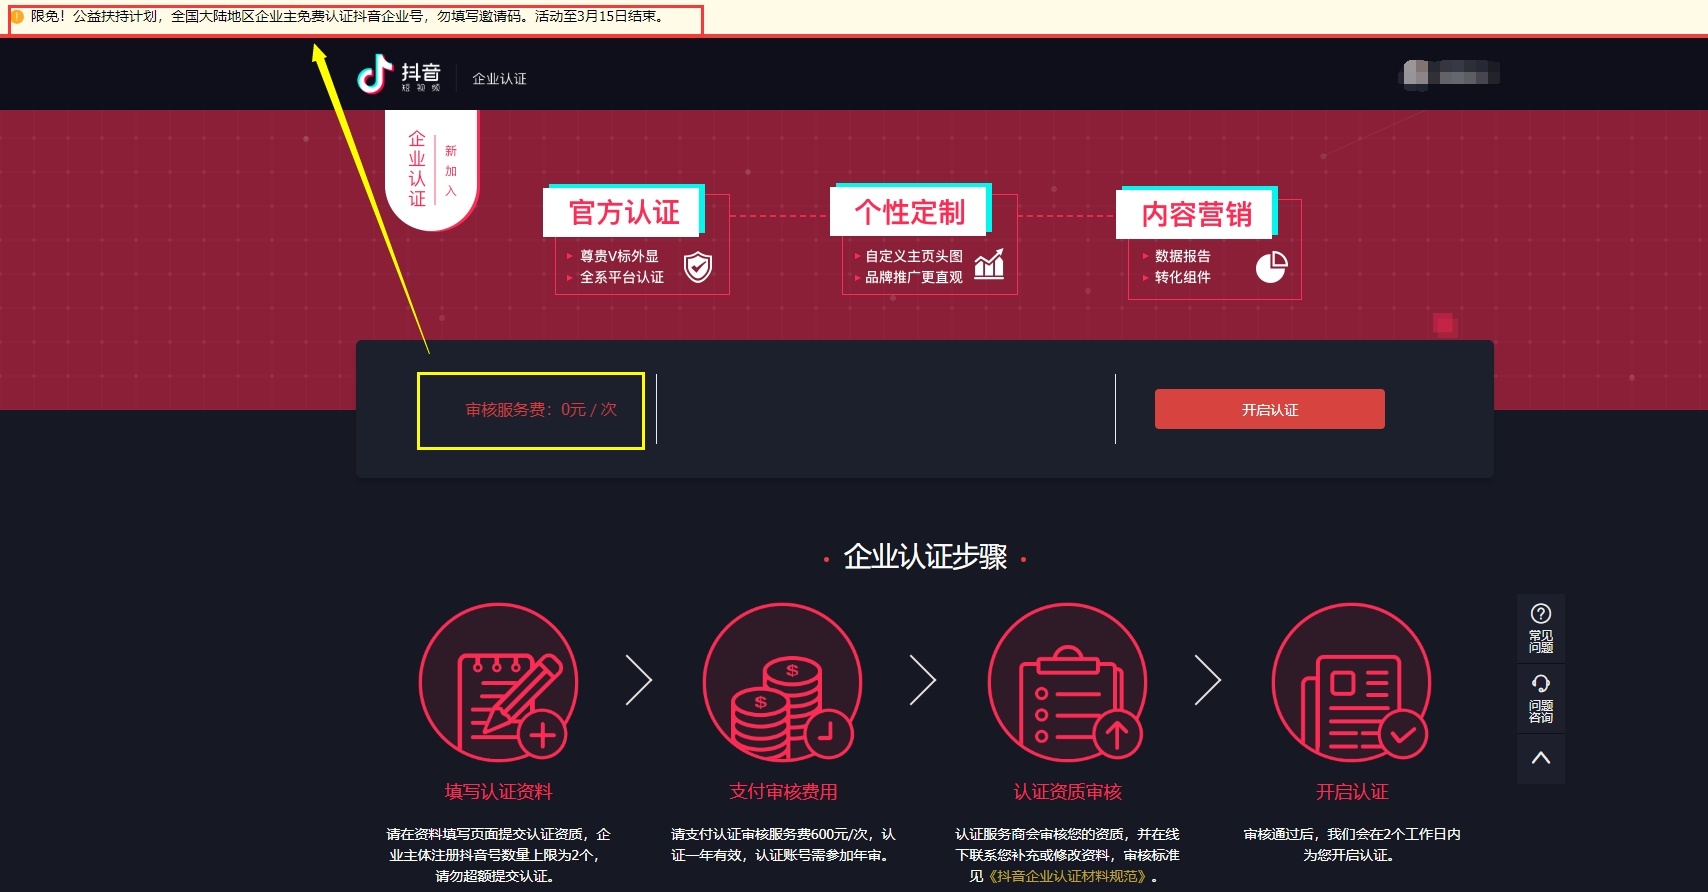The image size is (1708, 892).
Task: Click the 认证资质审核 clipboard step icon
Action: click(x=1067, y=682)
